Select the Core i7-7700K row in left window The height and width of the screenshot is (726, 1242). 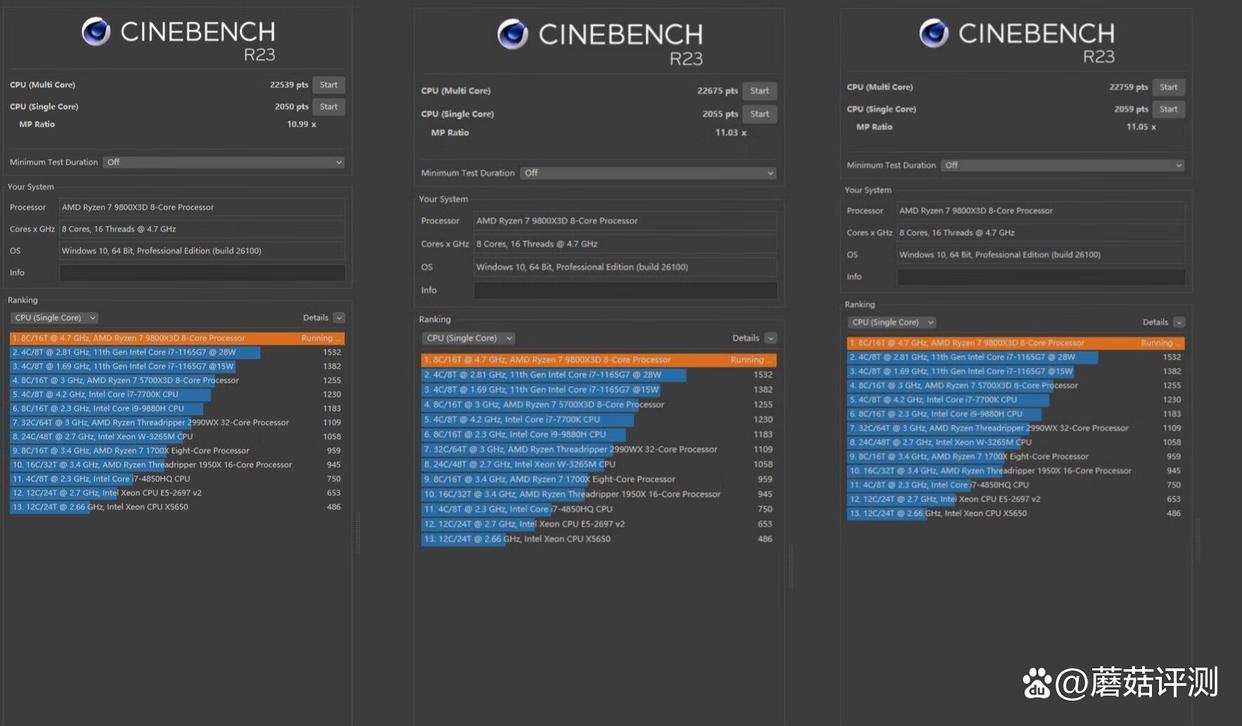[x=177, y=394]
